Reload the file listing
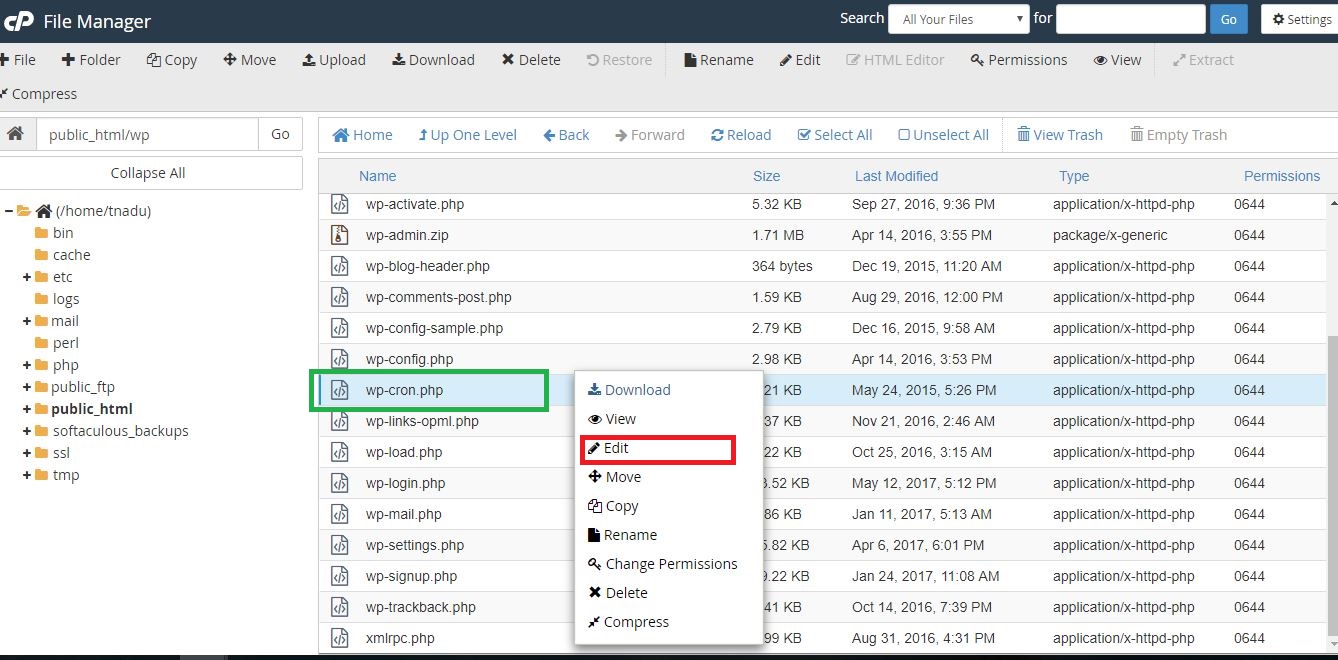The image size is (1338, 660). (x=741, y=135)
